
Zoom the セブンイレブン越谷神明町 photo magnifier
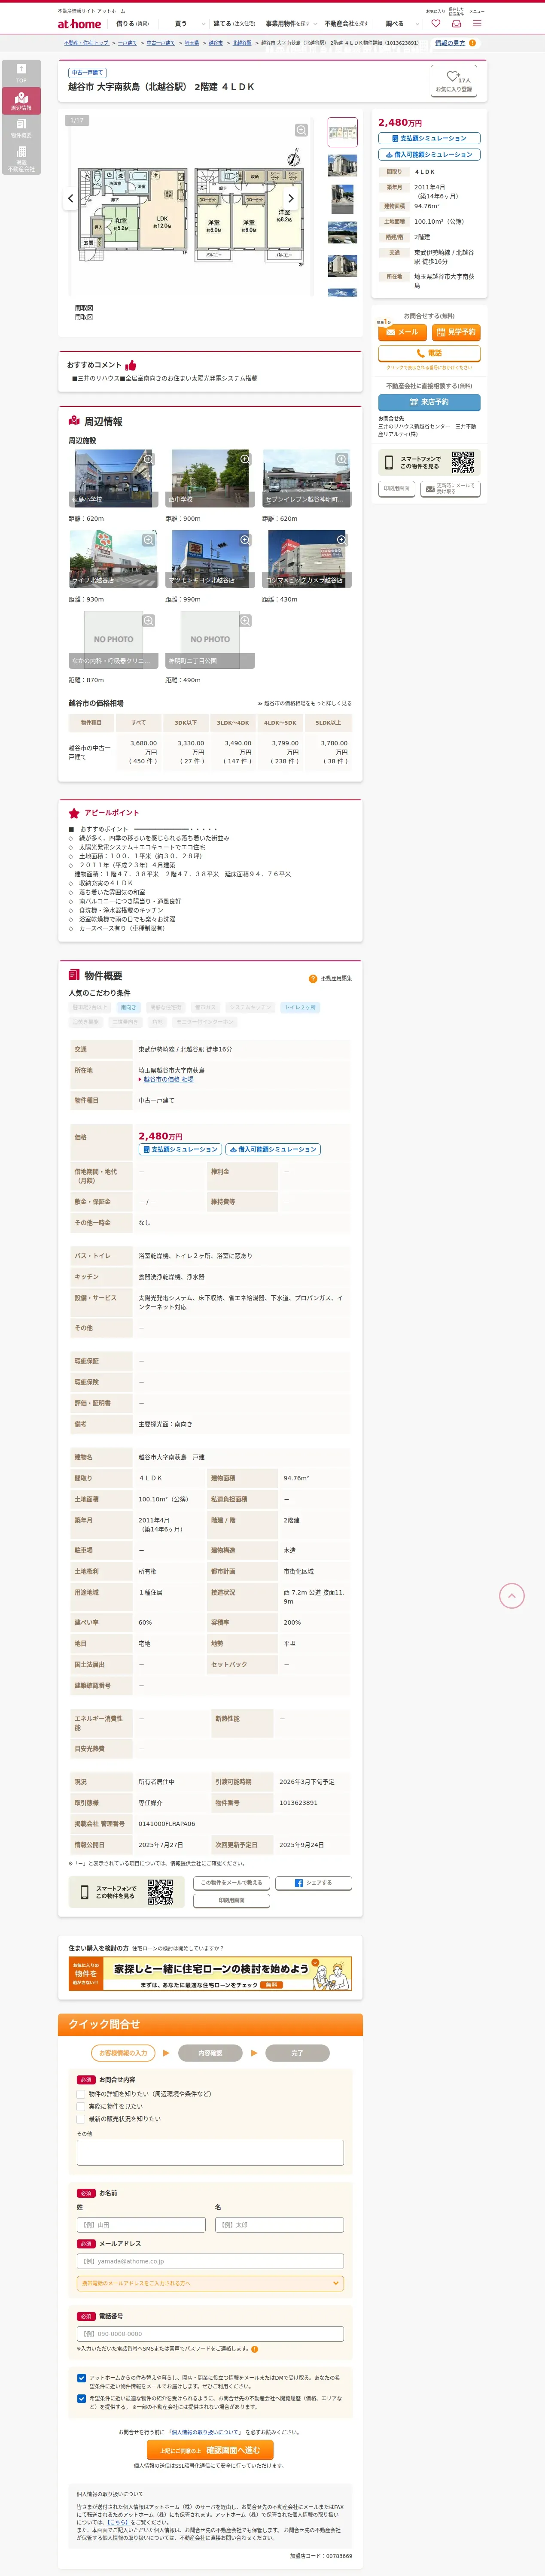point(341,459)
